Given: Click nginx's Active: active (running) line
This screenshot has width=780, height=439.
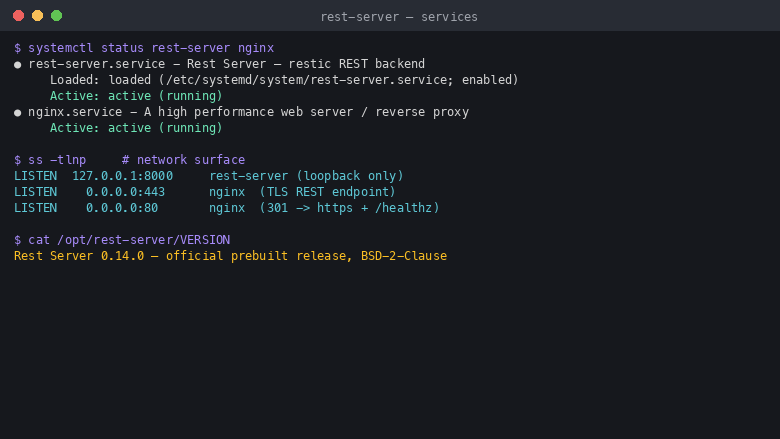Looking at the screenshot, I should 136,128.
